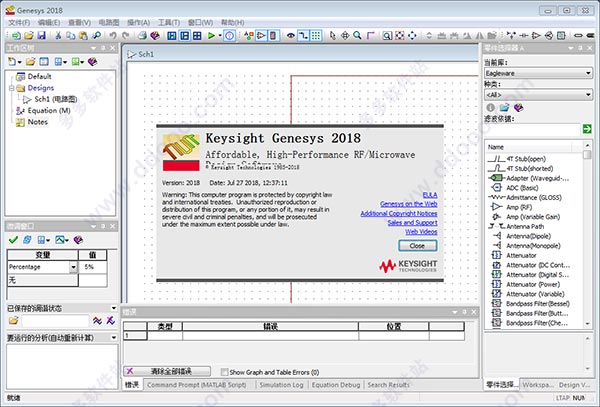
Task: Toggle the wire connection tool icon
Action: tap(303, 36)
